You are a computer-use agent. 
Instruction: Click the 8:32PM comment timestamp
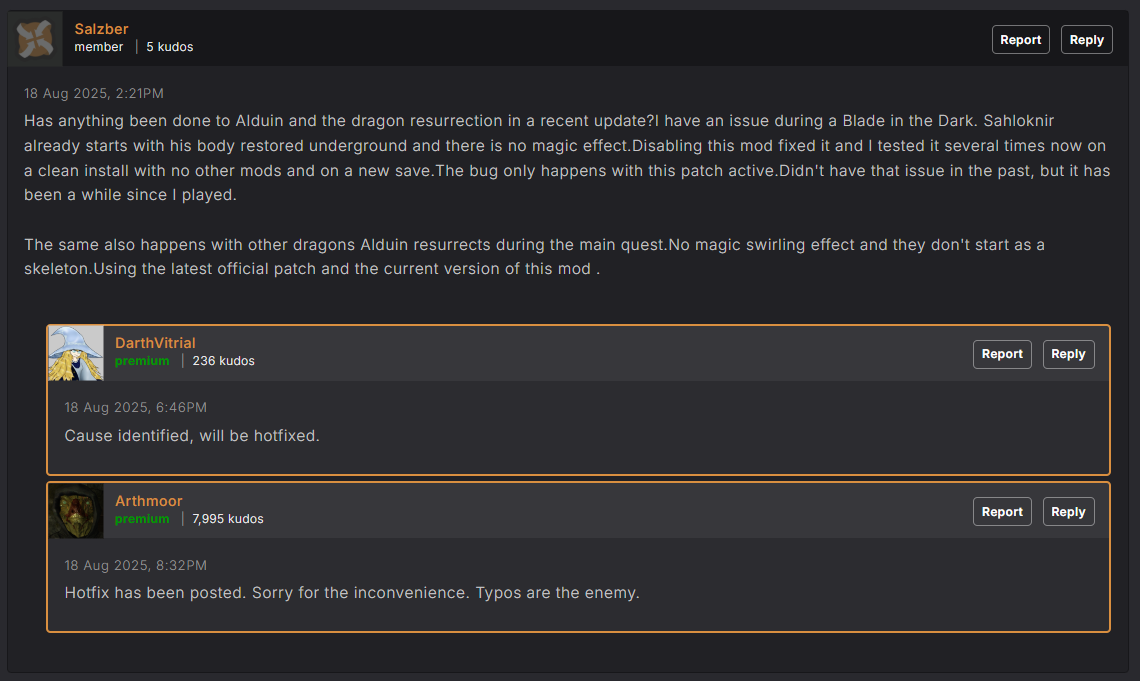pos(136,566)
